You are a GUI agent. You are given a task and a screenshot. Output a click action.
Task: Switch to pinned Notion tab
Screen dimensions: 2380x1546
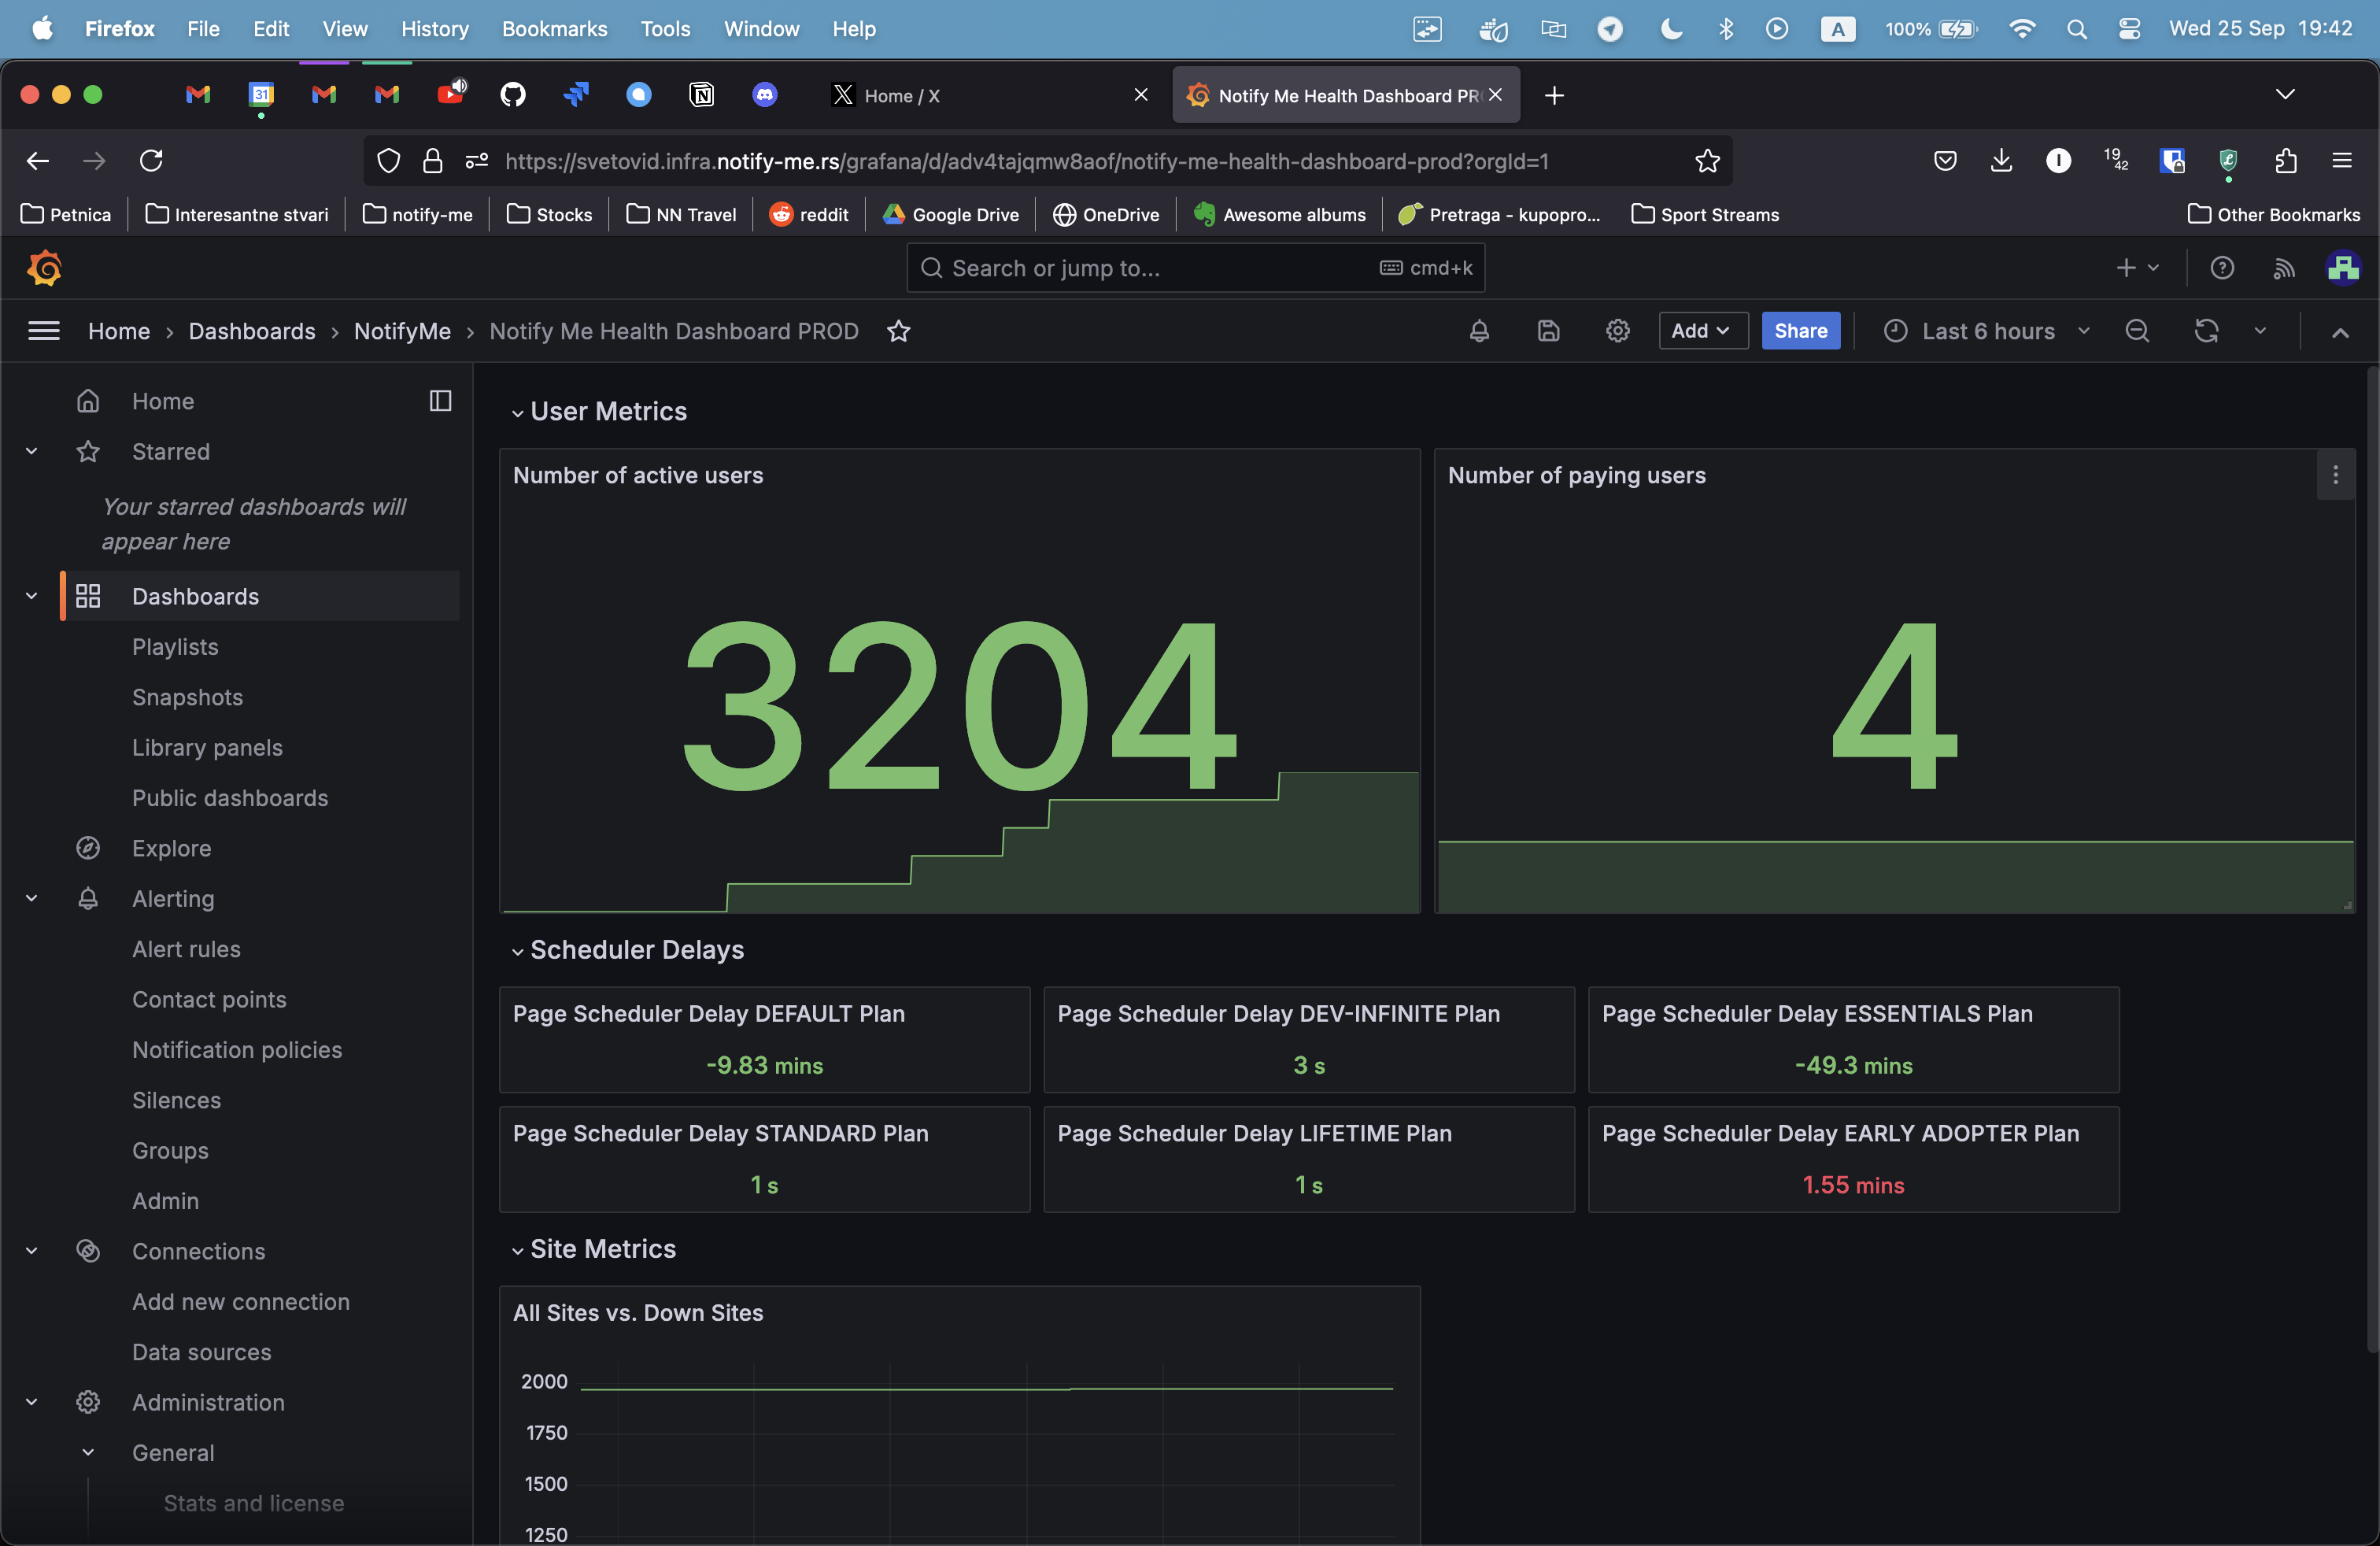[x=702, y=95]
